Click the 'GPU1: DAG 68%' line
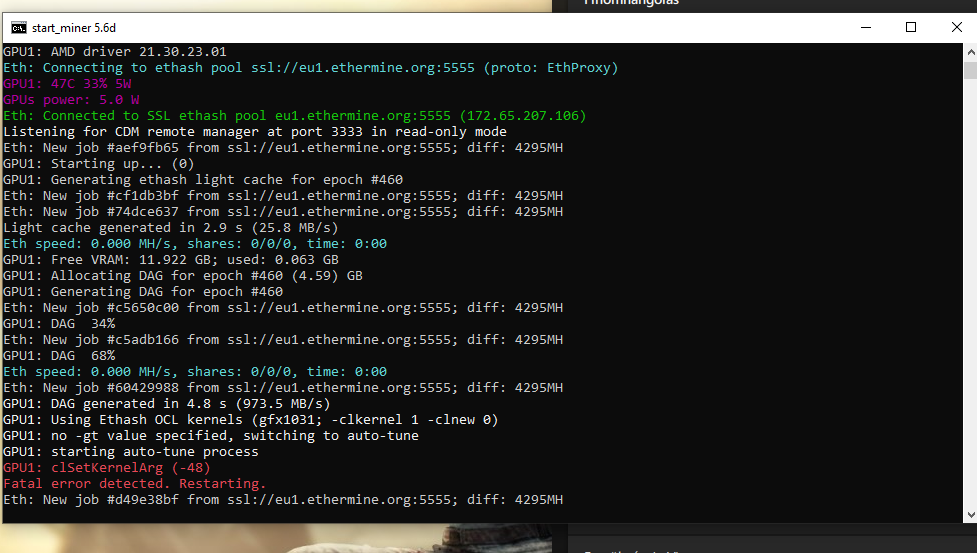 point(59,356)
